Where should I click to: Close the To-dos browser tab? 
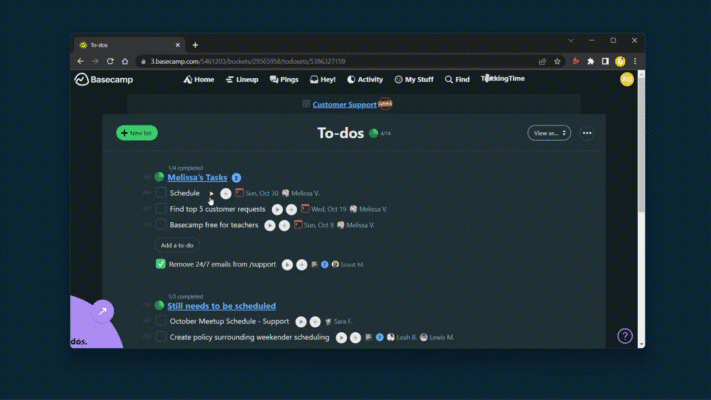(x=177, y=45)
